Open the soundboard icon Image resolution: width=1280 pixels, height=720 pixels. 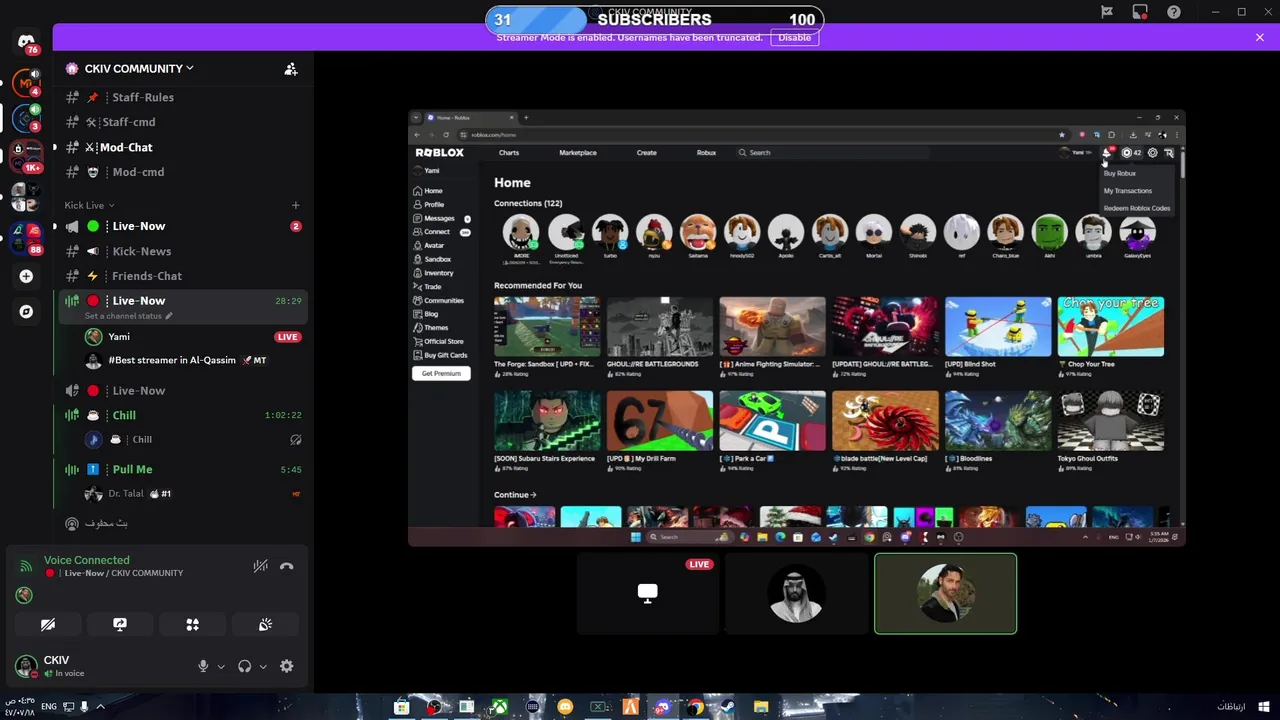pyautogui.click(x=265, y=624)
